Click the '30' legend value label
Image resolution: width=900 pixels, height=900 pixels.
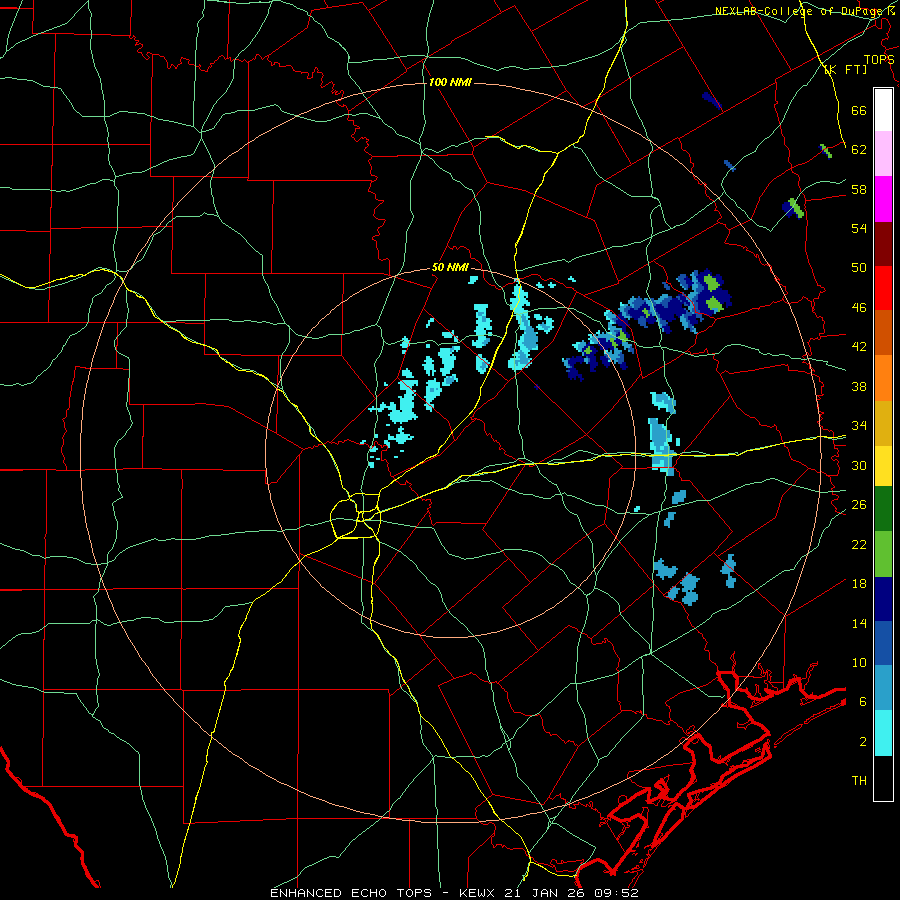coord(859,465)
